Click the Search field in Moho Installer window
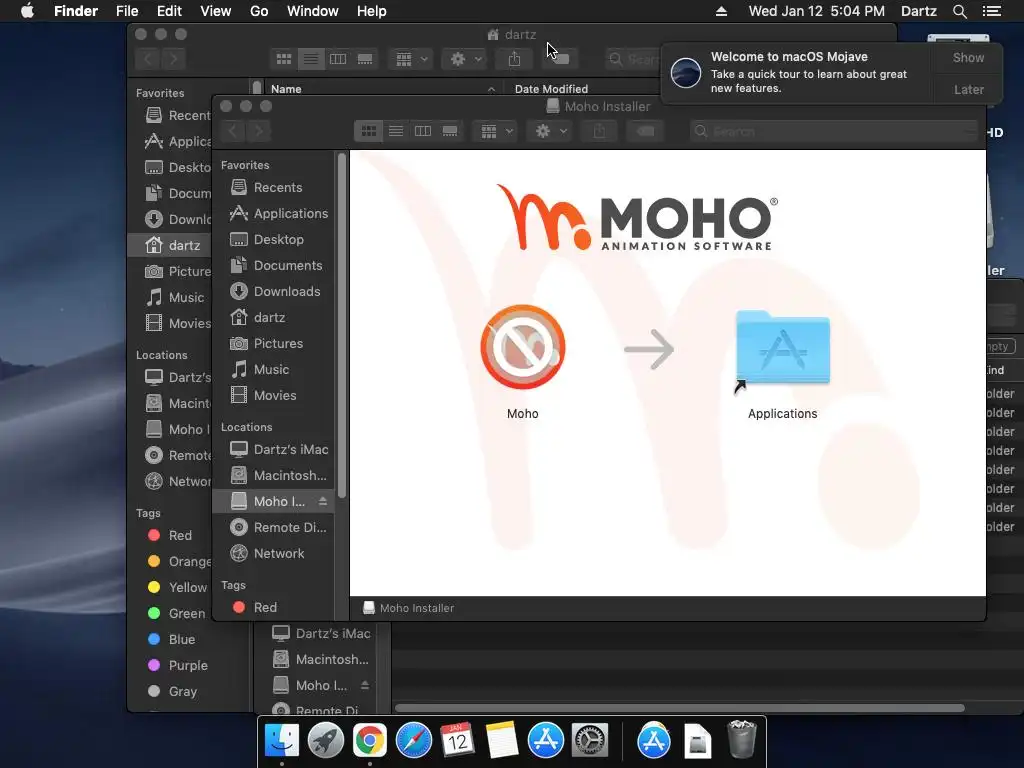This screenshot has height=768, width=1024. (835, 131)
